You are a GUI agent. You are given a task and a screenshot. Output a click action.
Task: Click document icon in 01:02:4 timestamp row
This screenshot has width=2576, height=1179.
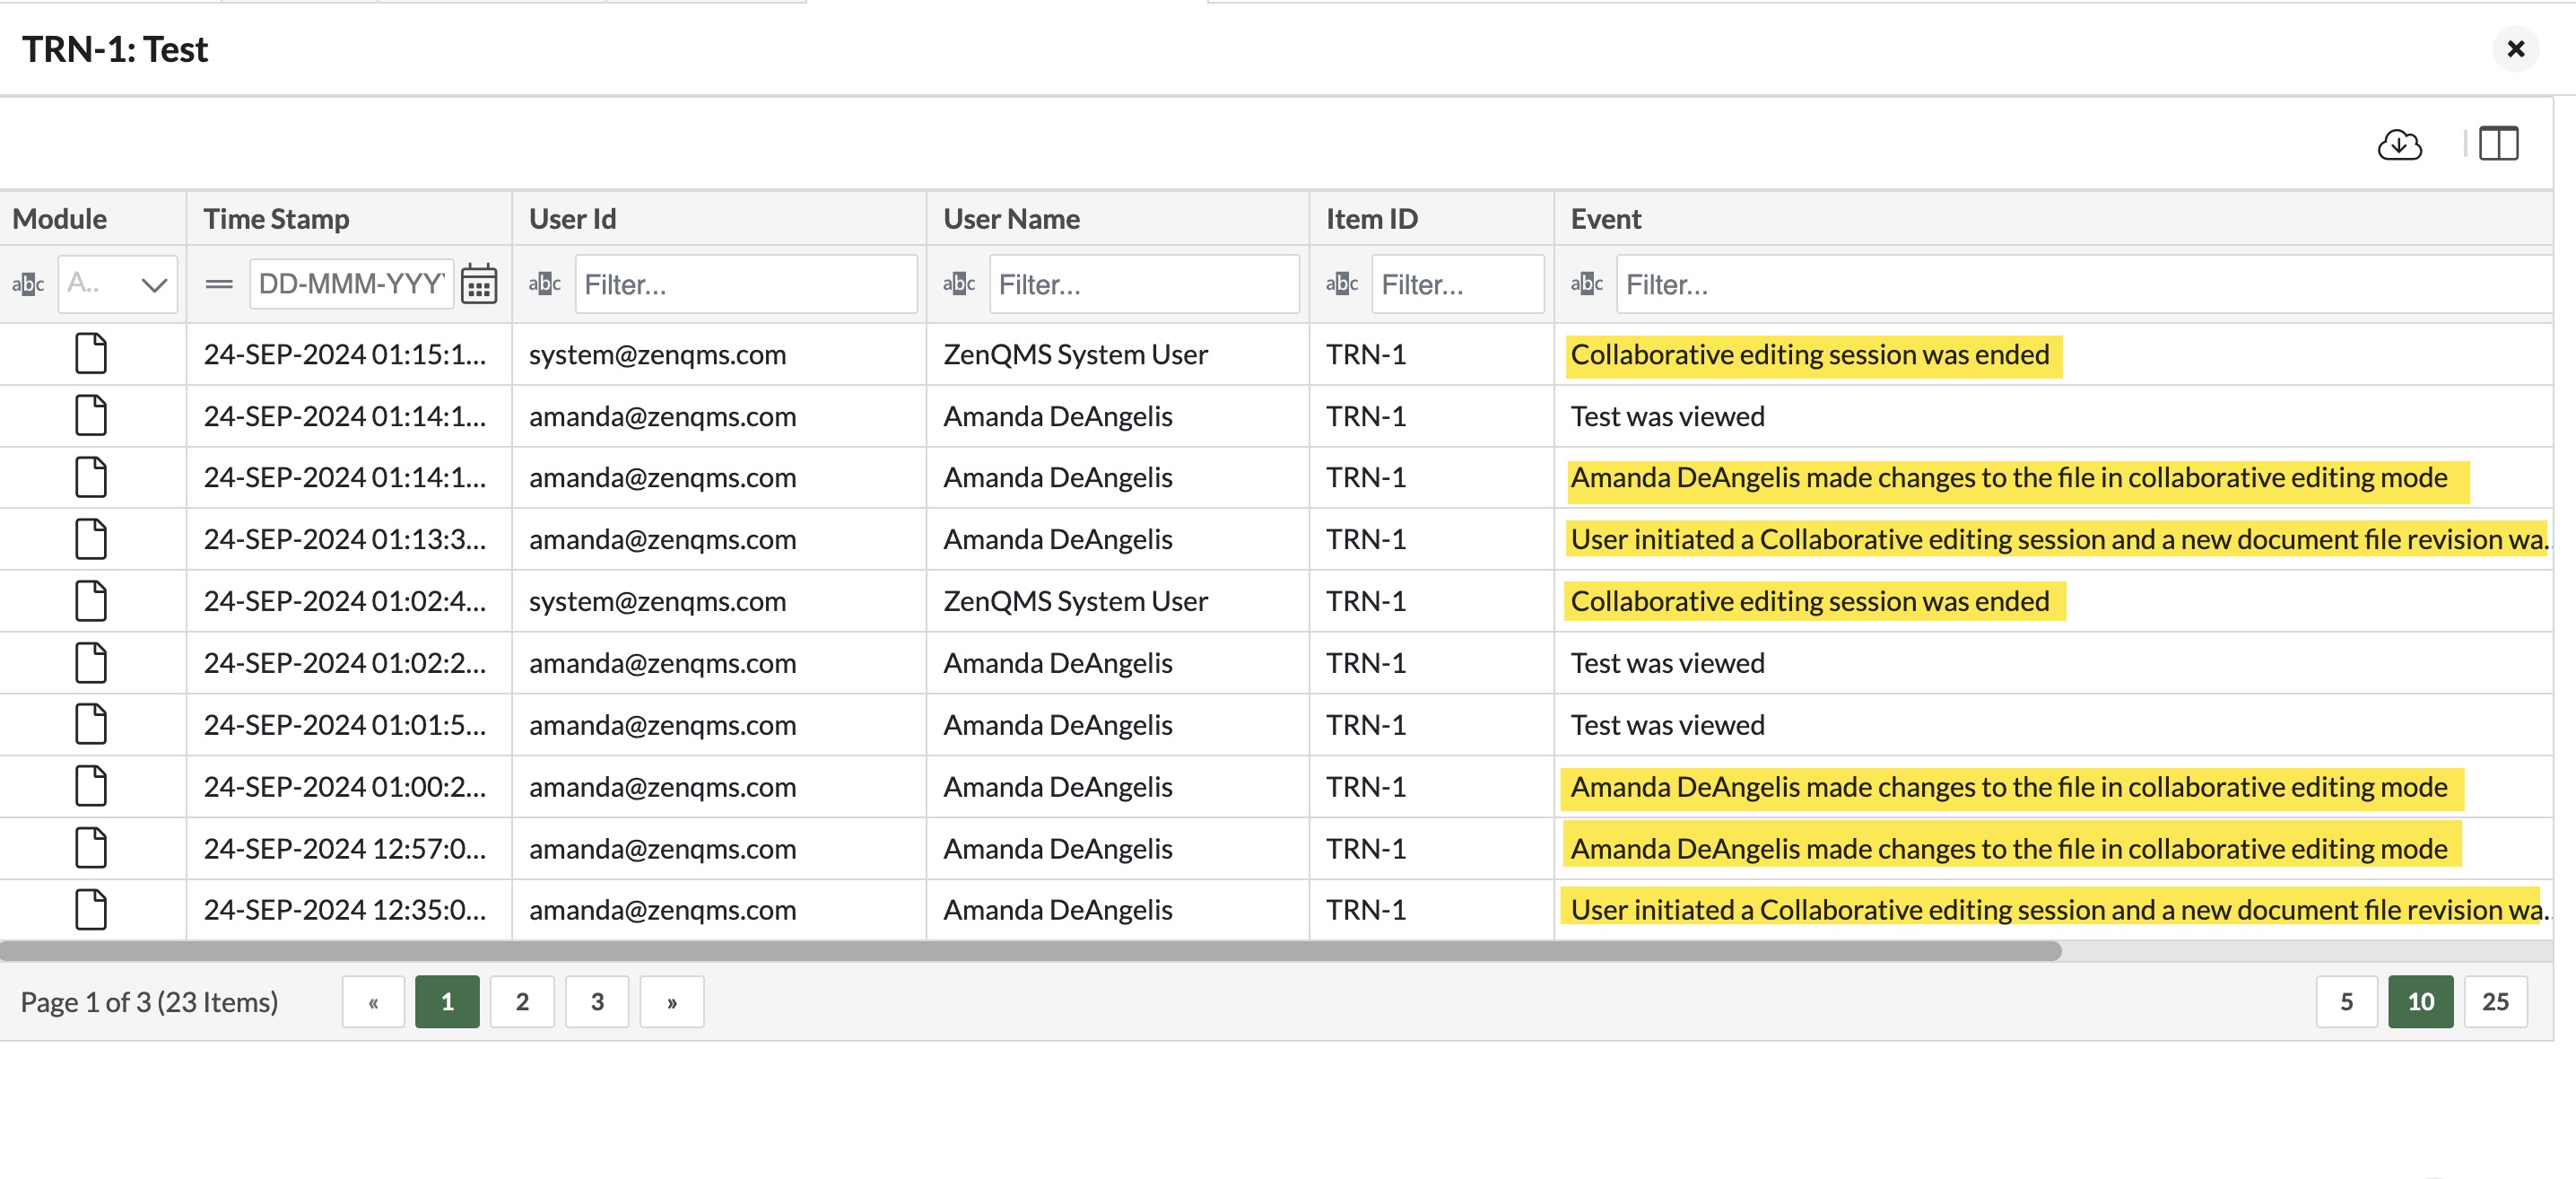tap(91, 601)
